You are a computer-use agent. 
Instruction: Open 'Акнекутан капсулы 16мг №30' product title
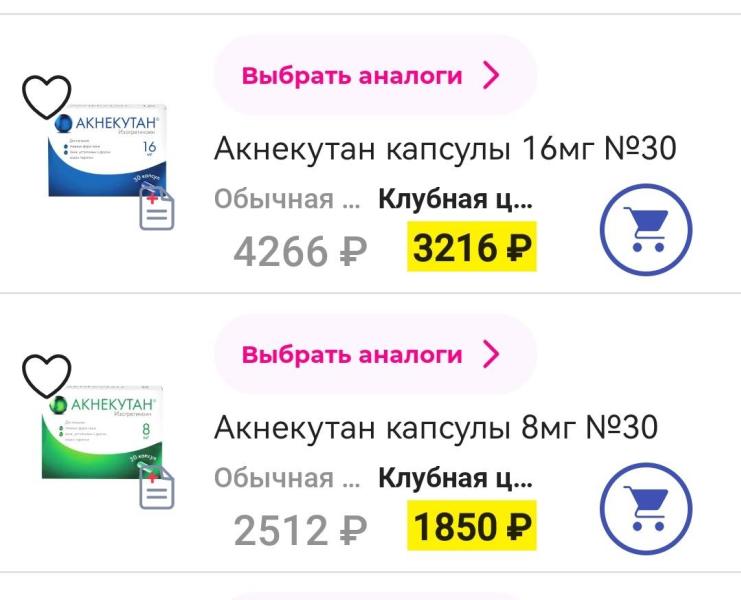click(445, 149)
